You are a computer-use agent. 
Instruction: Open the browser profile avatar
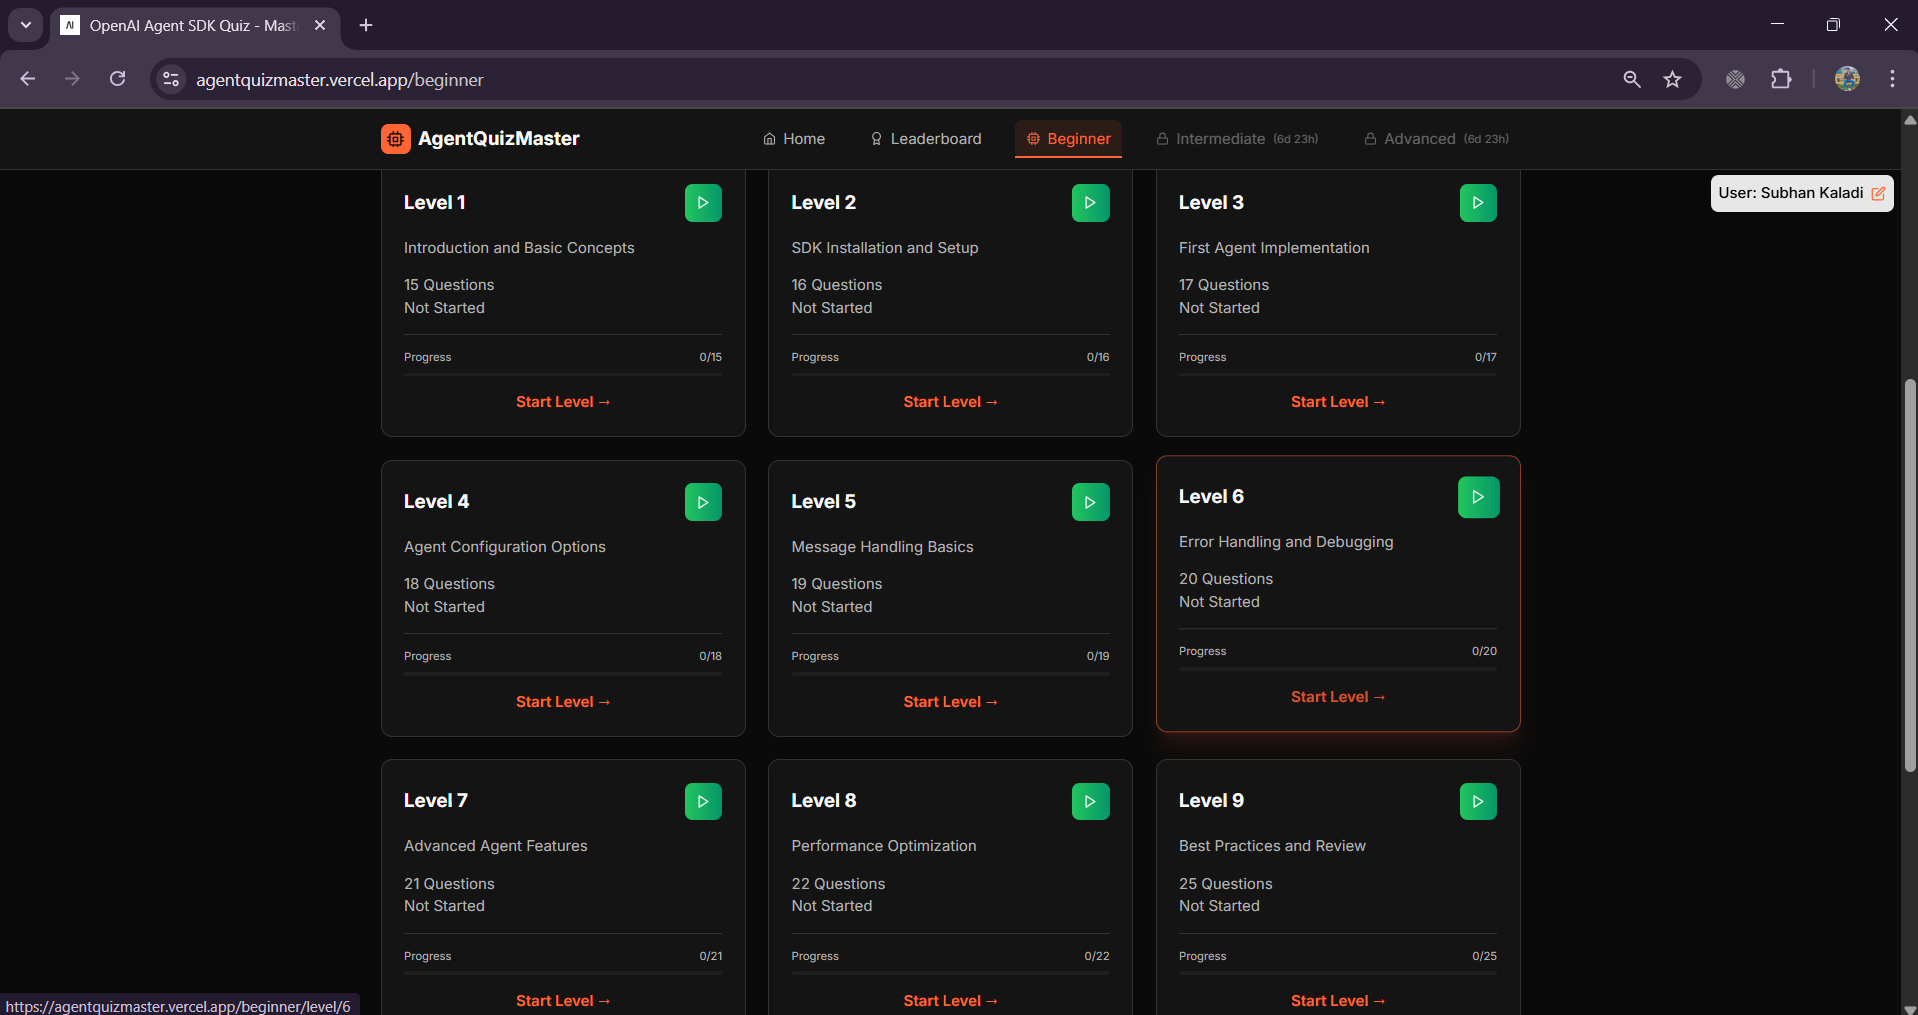pos(1847,79)
